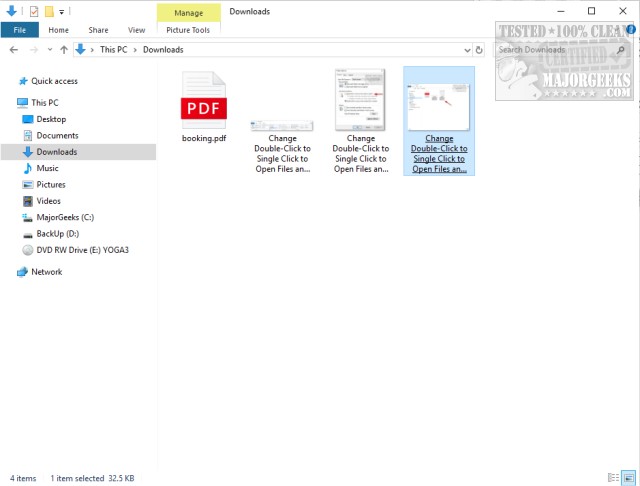640x486 pixels.
Task: Select the wide strip image thumbnail
Action: [282, 126]
